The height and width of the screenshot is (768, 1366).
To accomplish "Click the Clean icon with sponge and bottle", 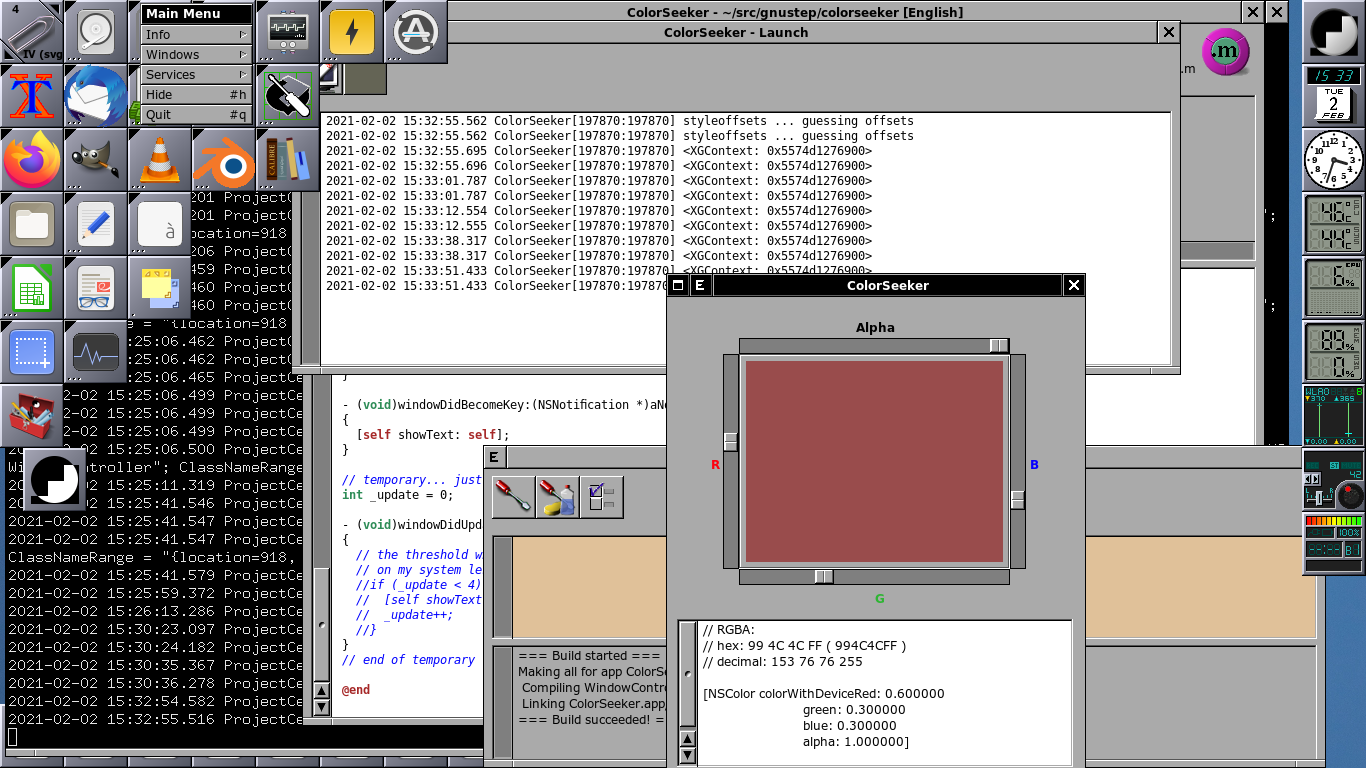I will coord(557,496).
